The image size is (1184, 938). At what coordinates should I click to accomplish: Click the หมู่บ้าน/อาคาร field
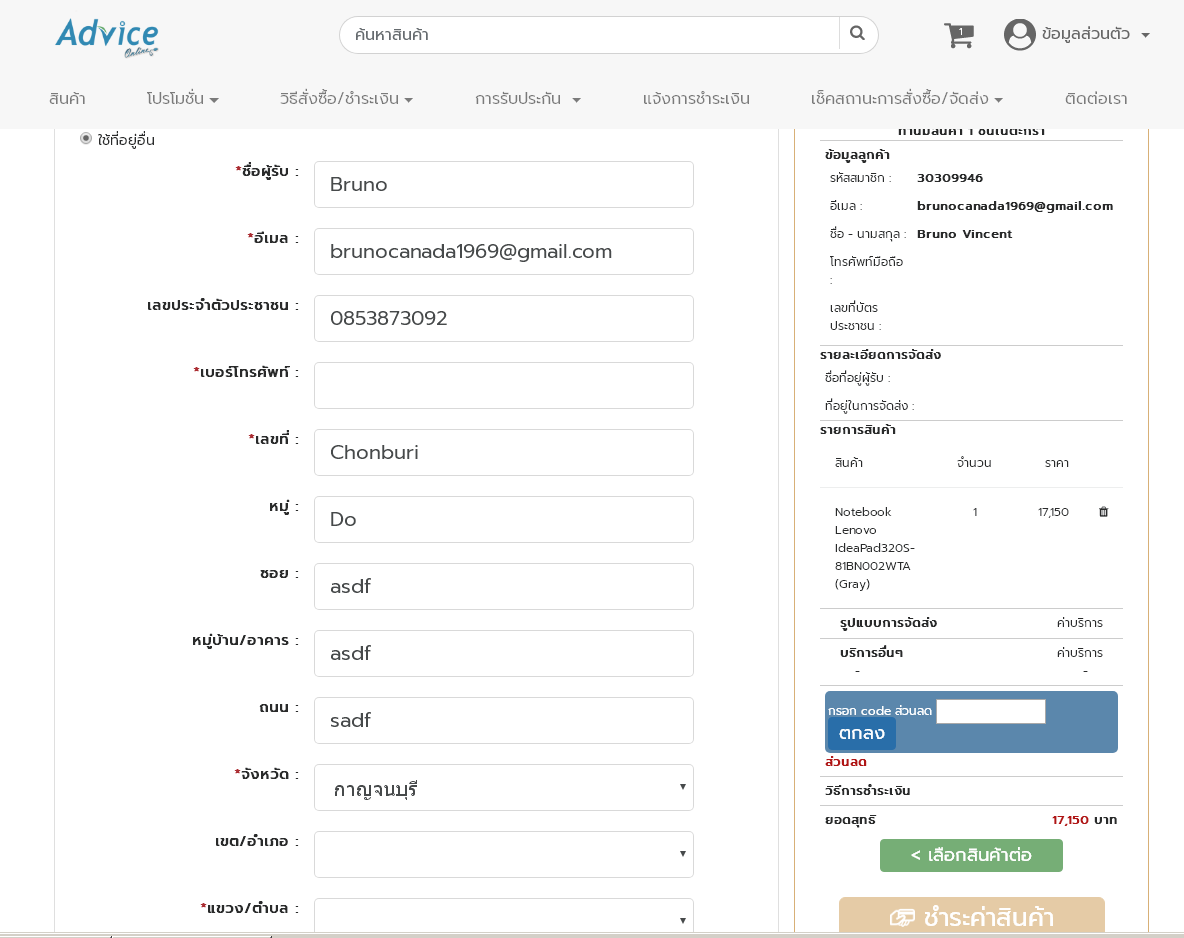point(504,653)
